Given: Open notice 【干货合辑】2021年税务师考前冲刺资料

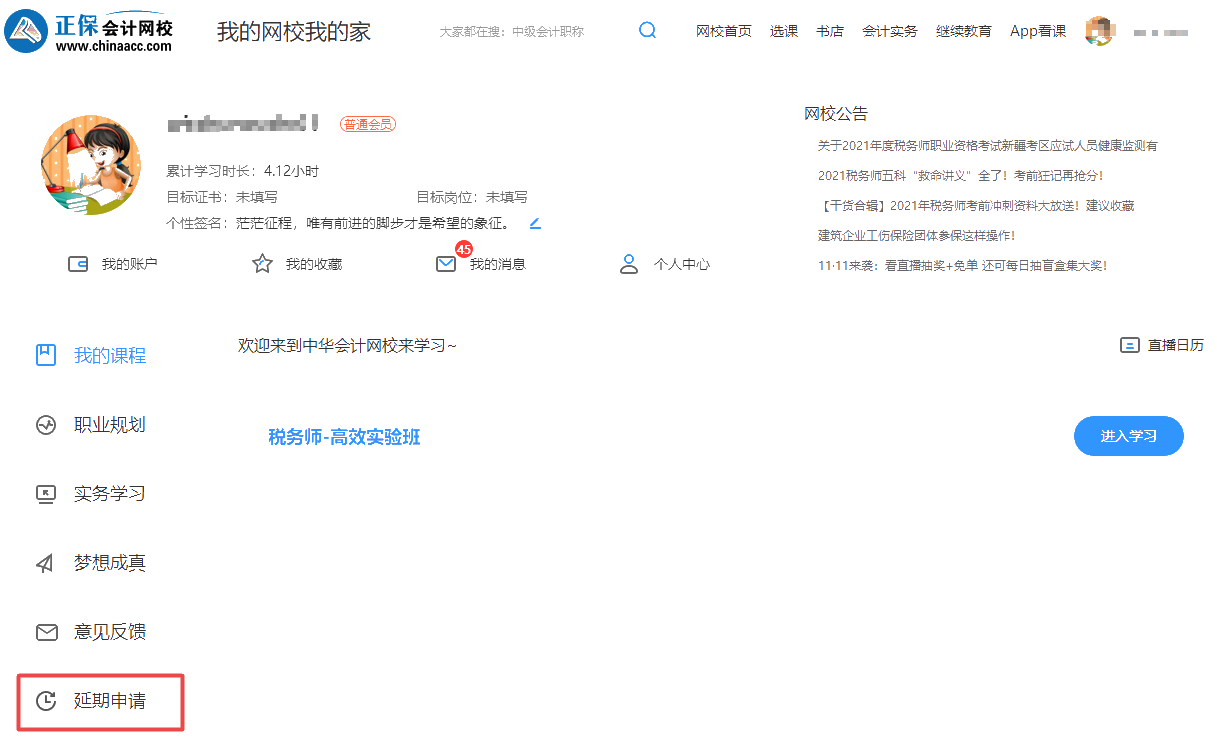Looking at the screenshot, I should tap(976, 205).
